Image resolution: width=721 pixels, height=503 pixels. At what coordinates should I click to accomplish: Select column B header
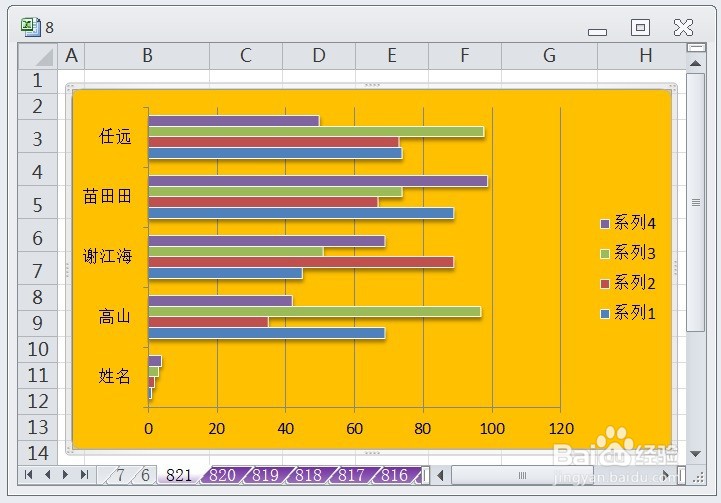point(147,56)
